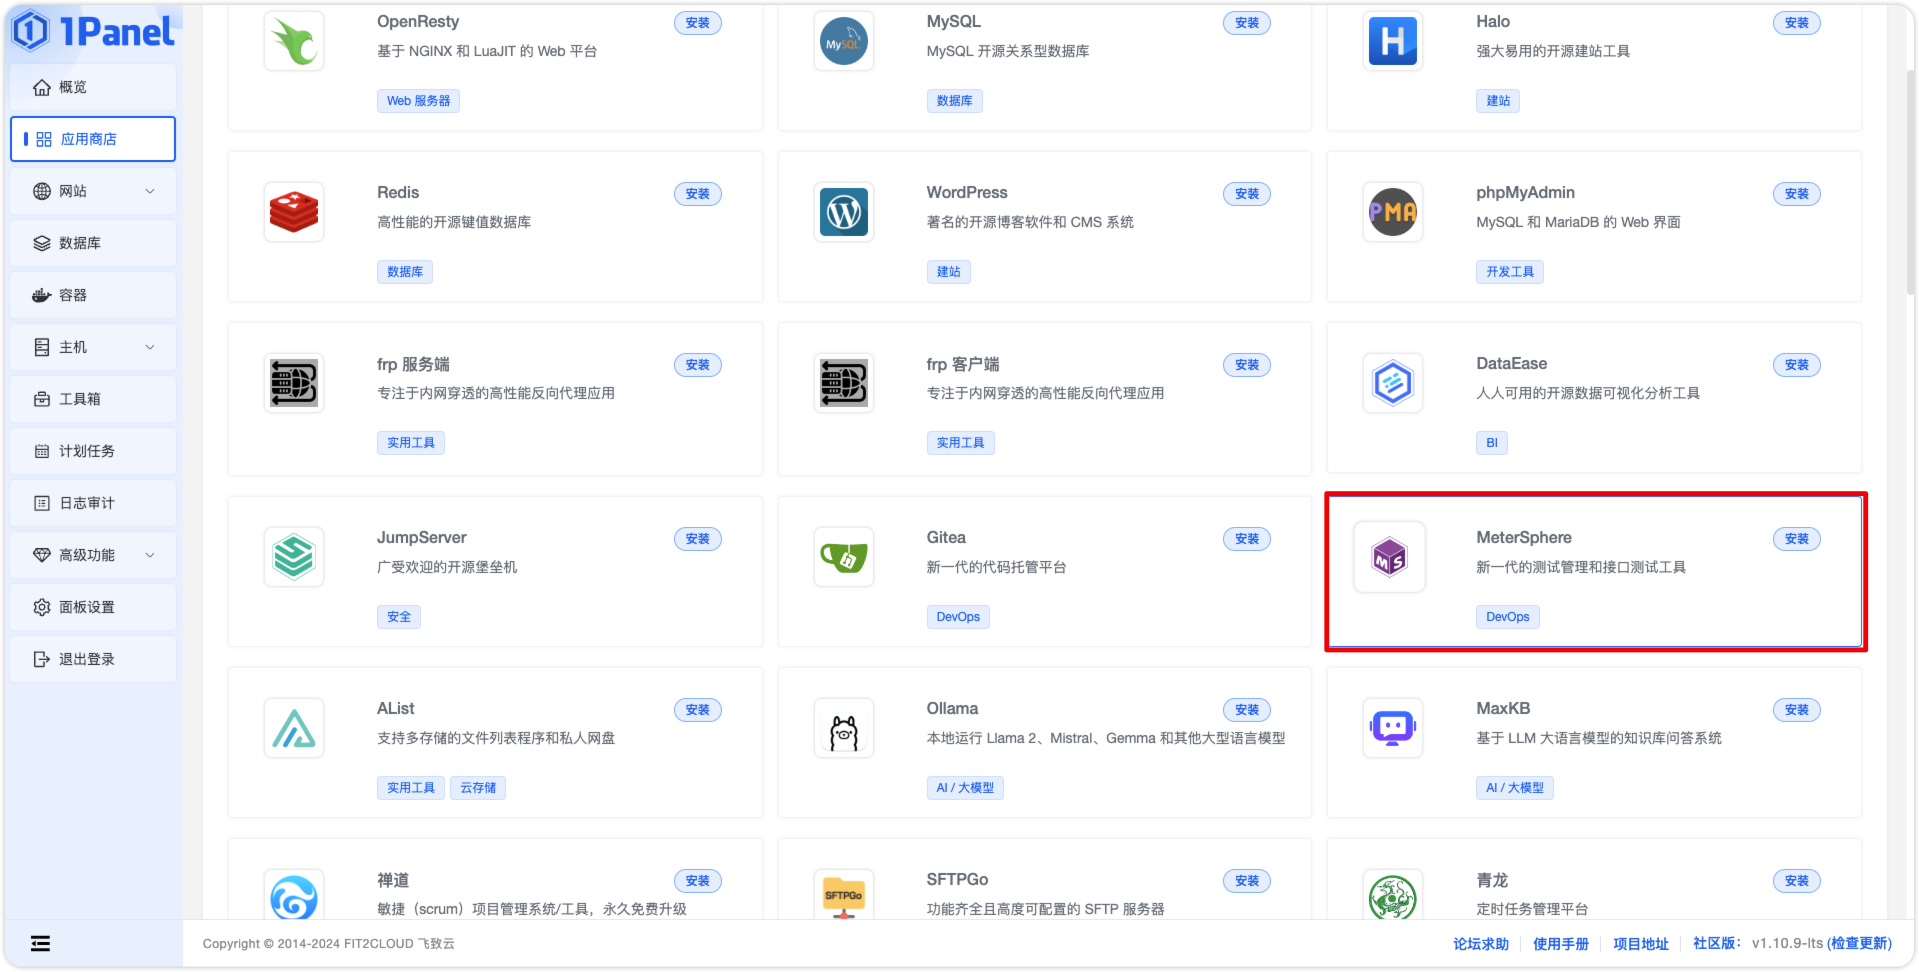This screenshot has width=1919, height=972.
Task: Open the 概览 overview page
Action: pos(93,87)
